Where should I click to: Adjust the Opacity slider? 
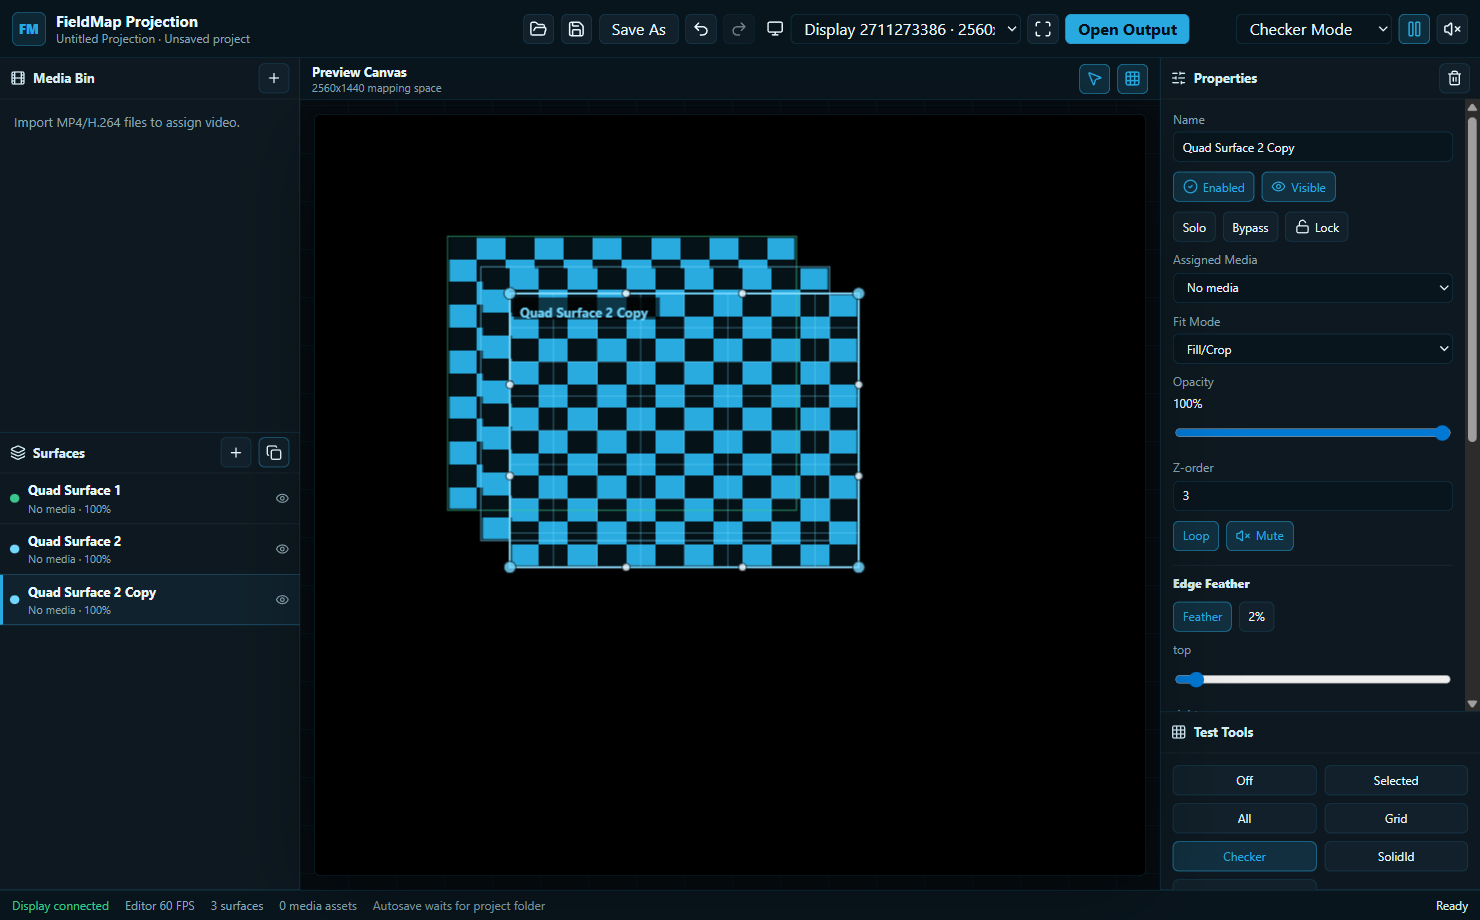(x=1312, y=433)
